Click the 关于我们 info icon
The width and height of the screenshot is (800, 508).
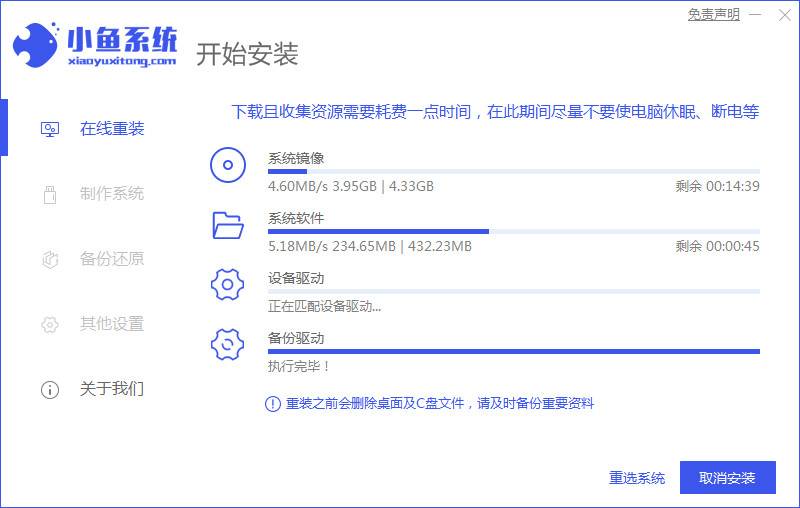(50, 390)
